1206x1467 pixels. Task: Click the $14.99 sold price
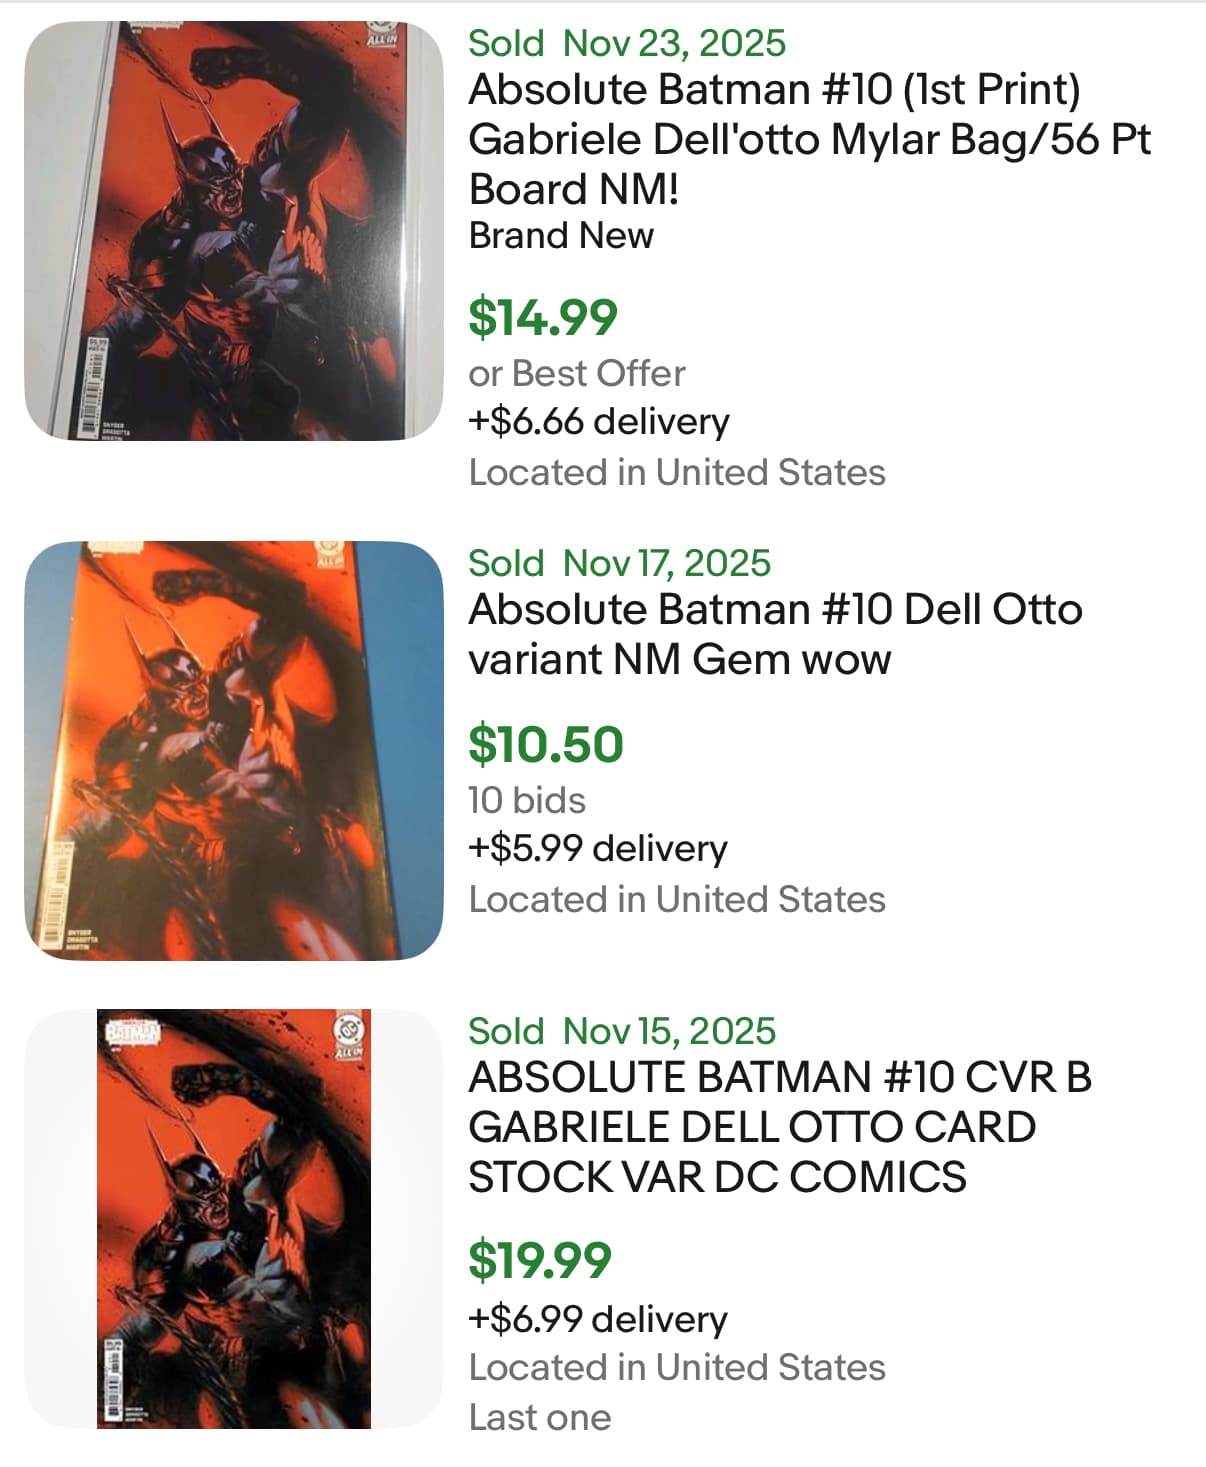coord(543,317)
